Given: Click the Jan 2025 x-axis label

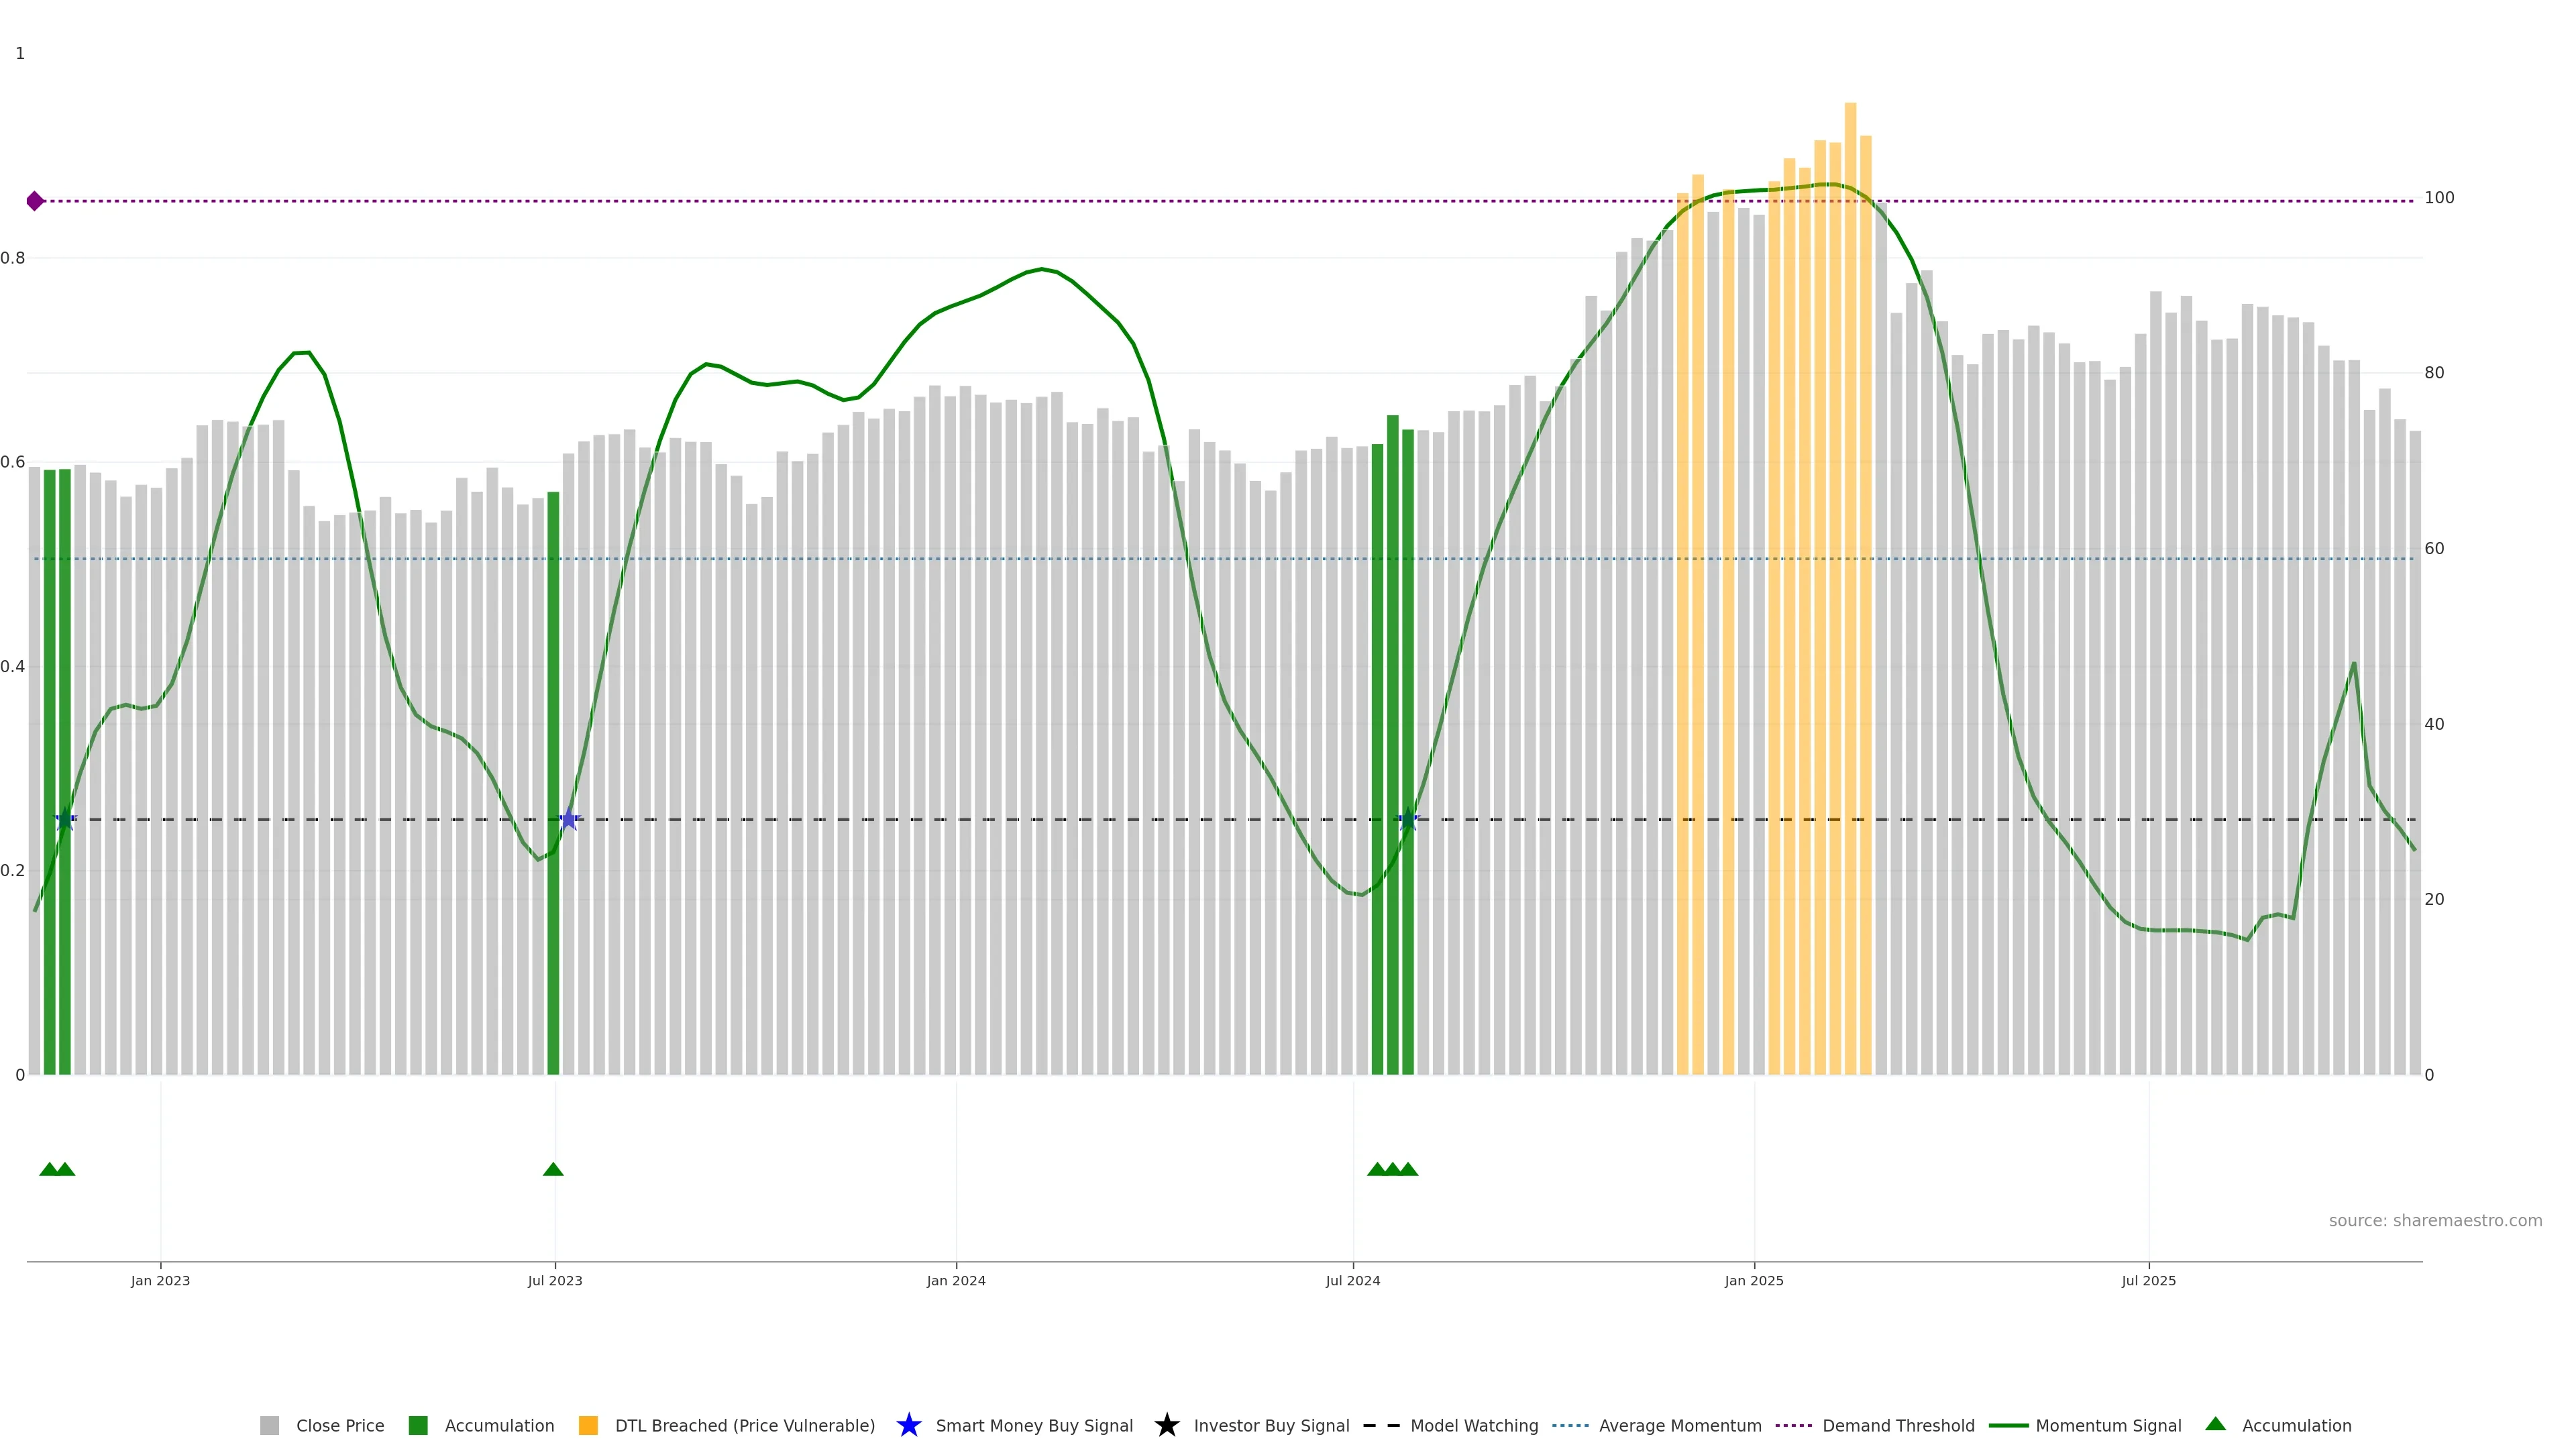Looking at the screenshot, I should (x=1753, y=1281).
